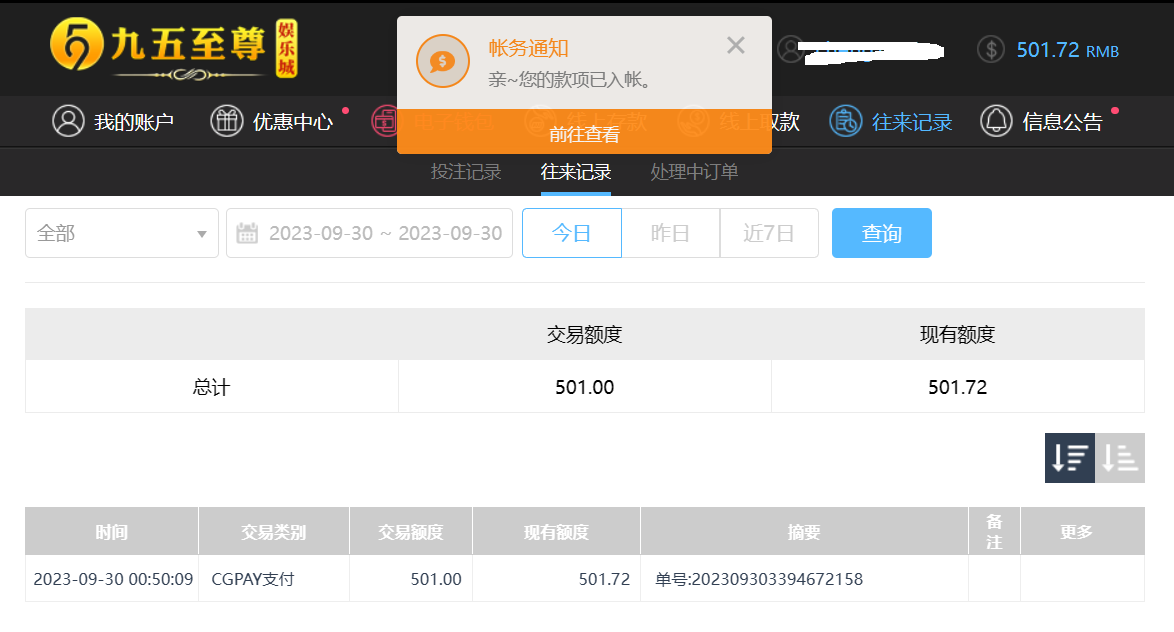1174x632 pixels.
Task: Click the date range input field
Action: (369, 233)
